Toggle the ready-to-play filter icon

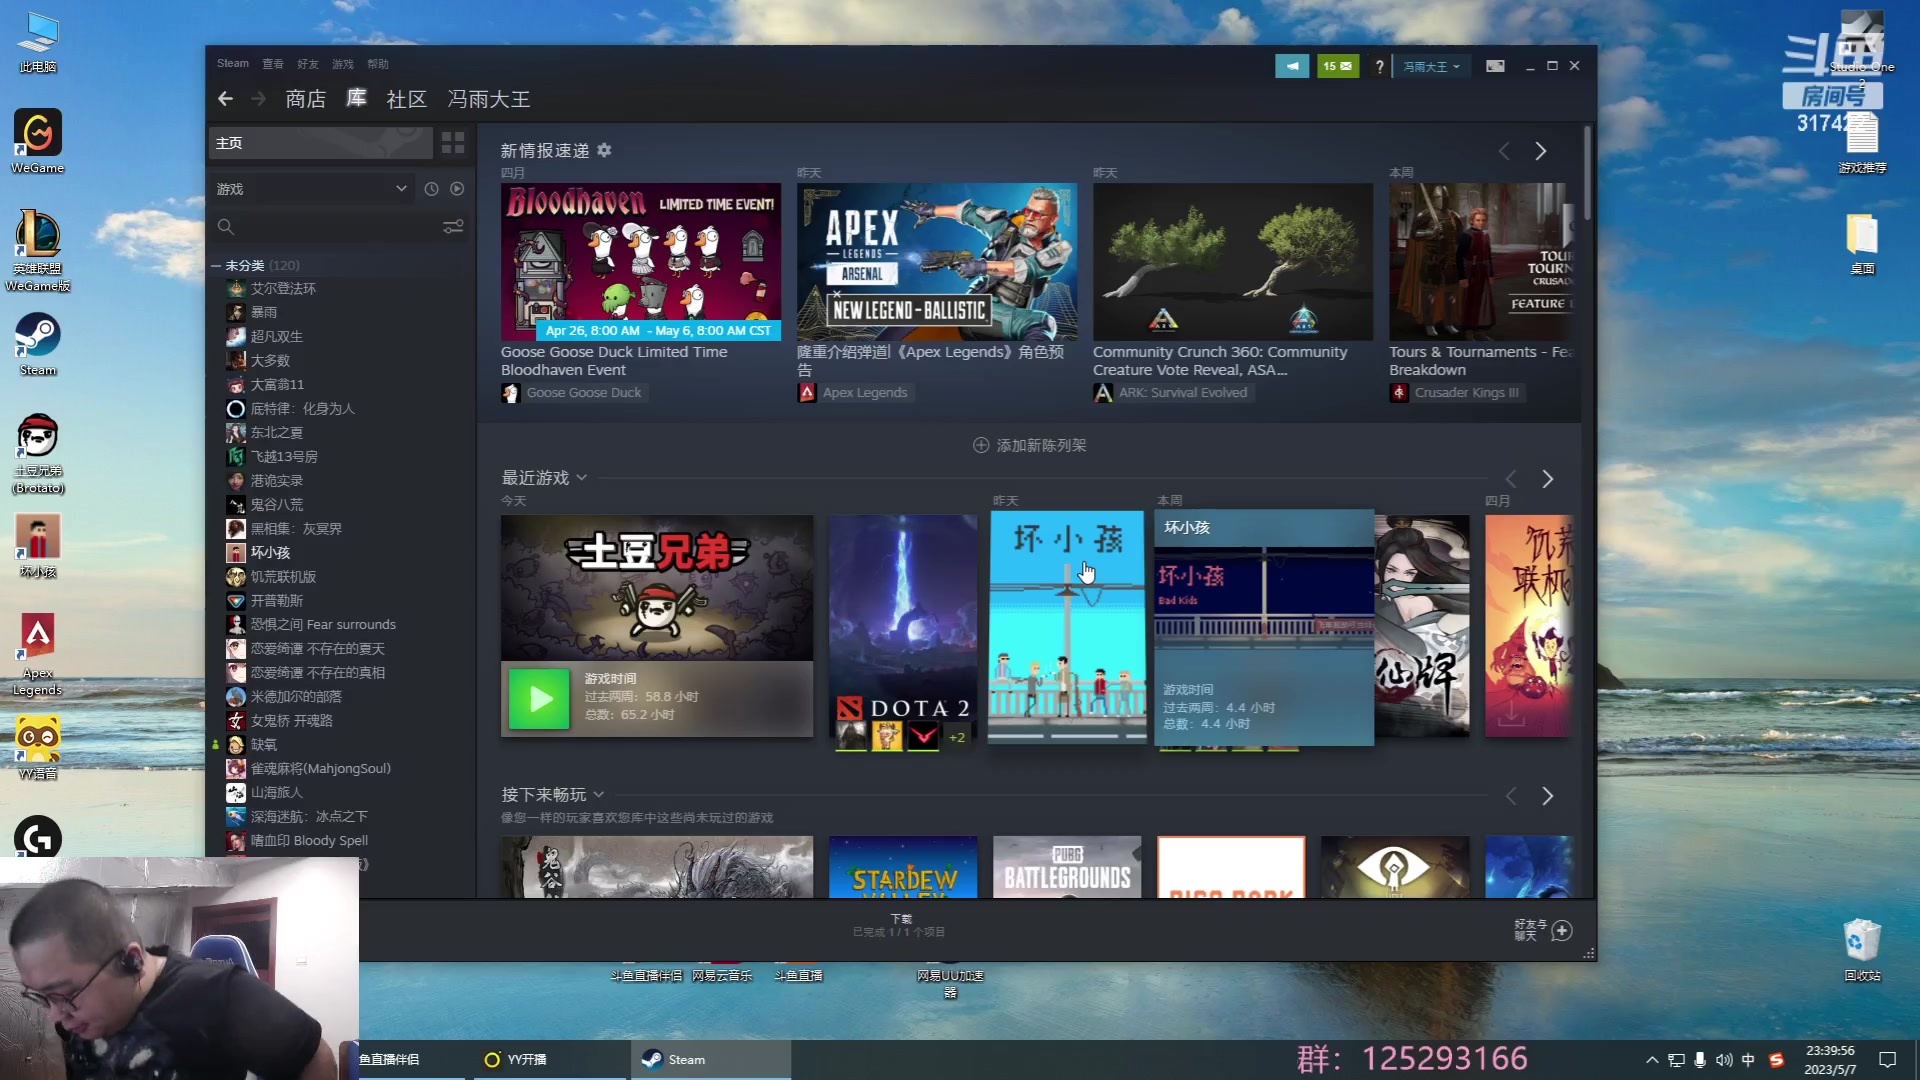pyautogui.click(x=457, y=189)
